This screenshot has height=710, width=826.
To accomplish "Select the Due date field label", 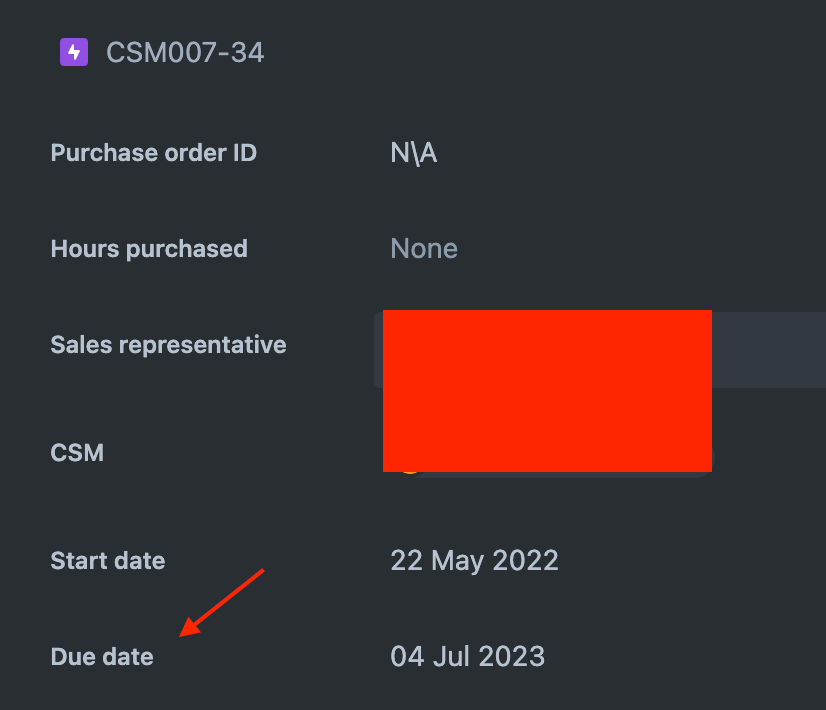I will [x=101, y=656].
